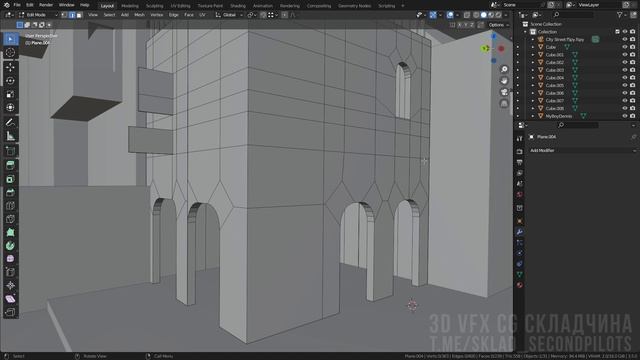640x360 pixels.
Task: Select the Knife tool
Action: pos(10,219)
